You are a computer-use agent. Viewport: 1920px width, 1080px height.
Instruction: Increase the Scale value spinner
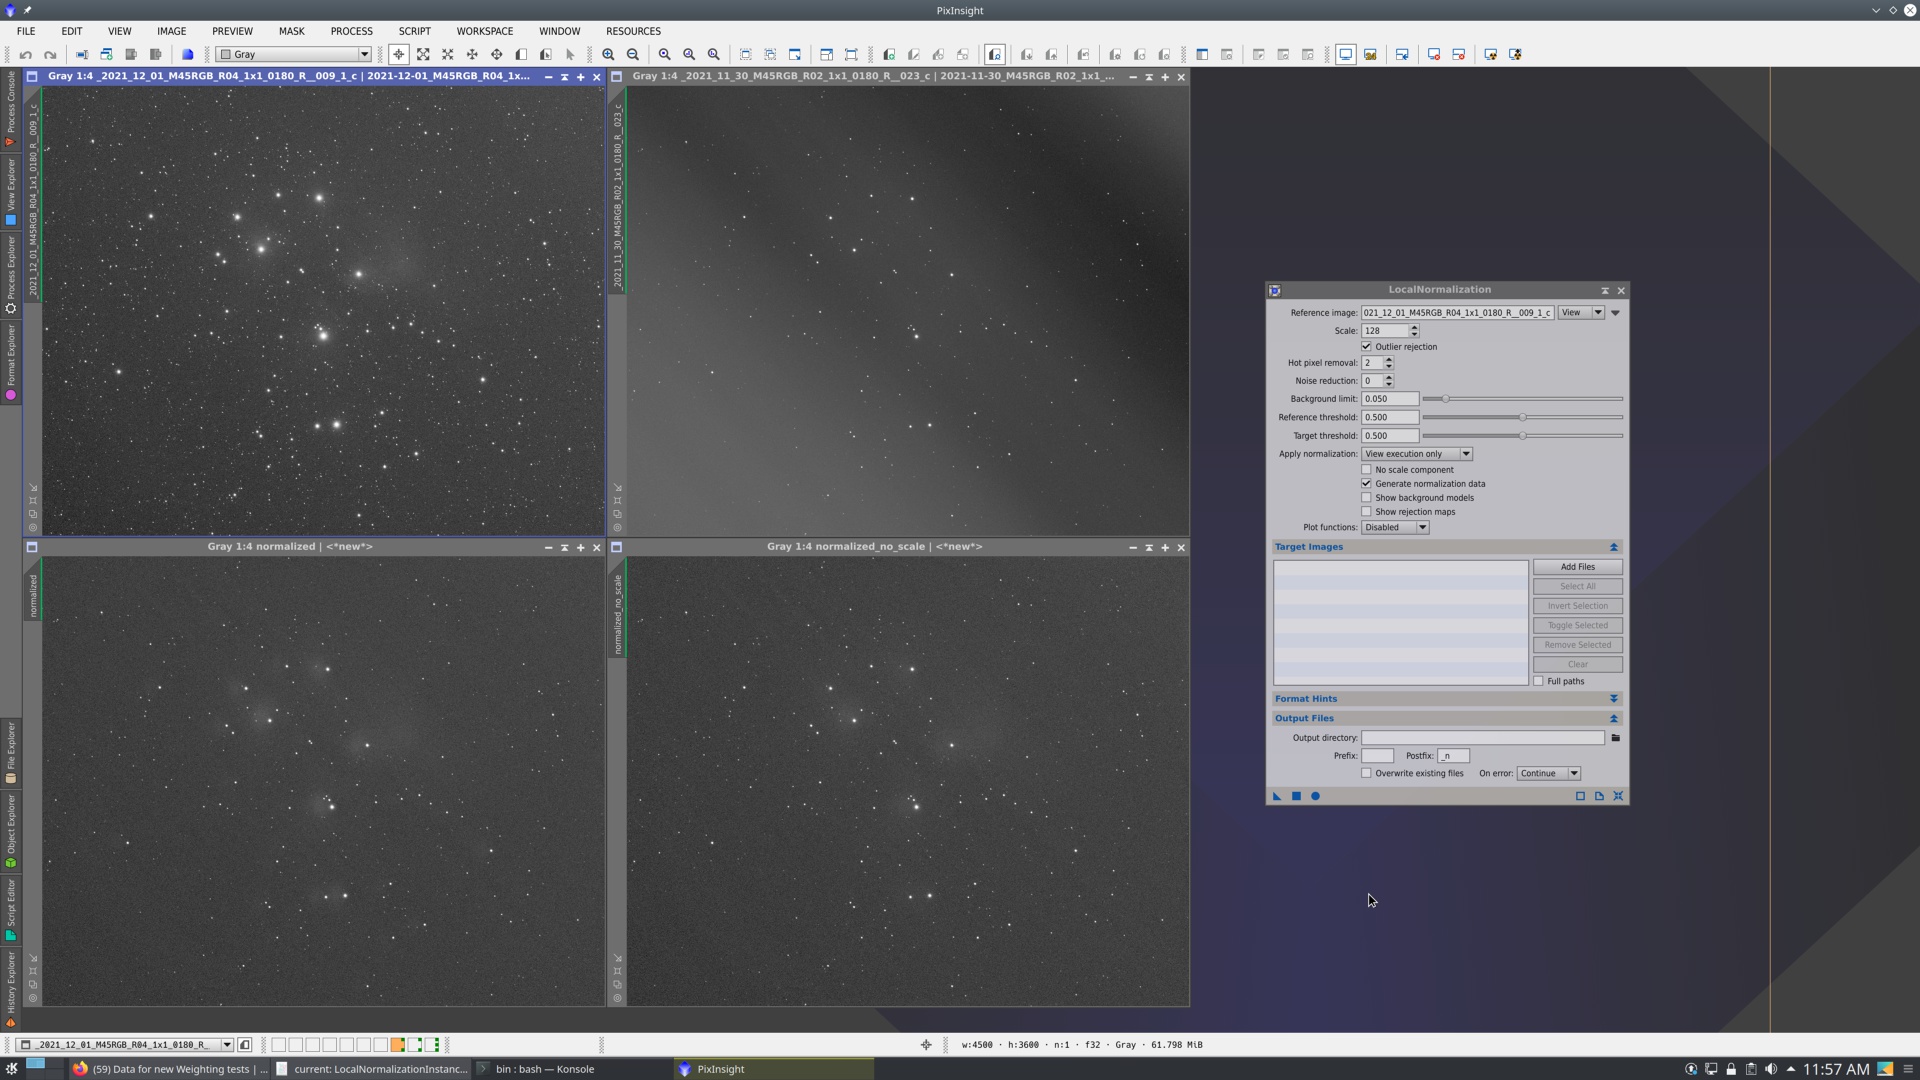pyautogui.click(x=1414, y=328)
